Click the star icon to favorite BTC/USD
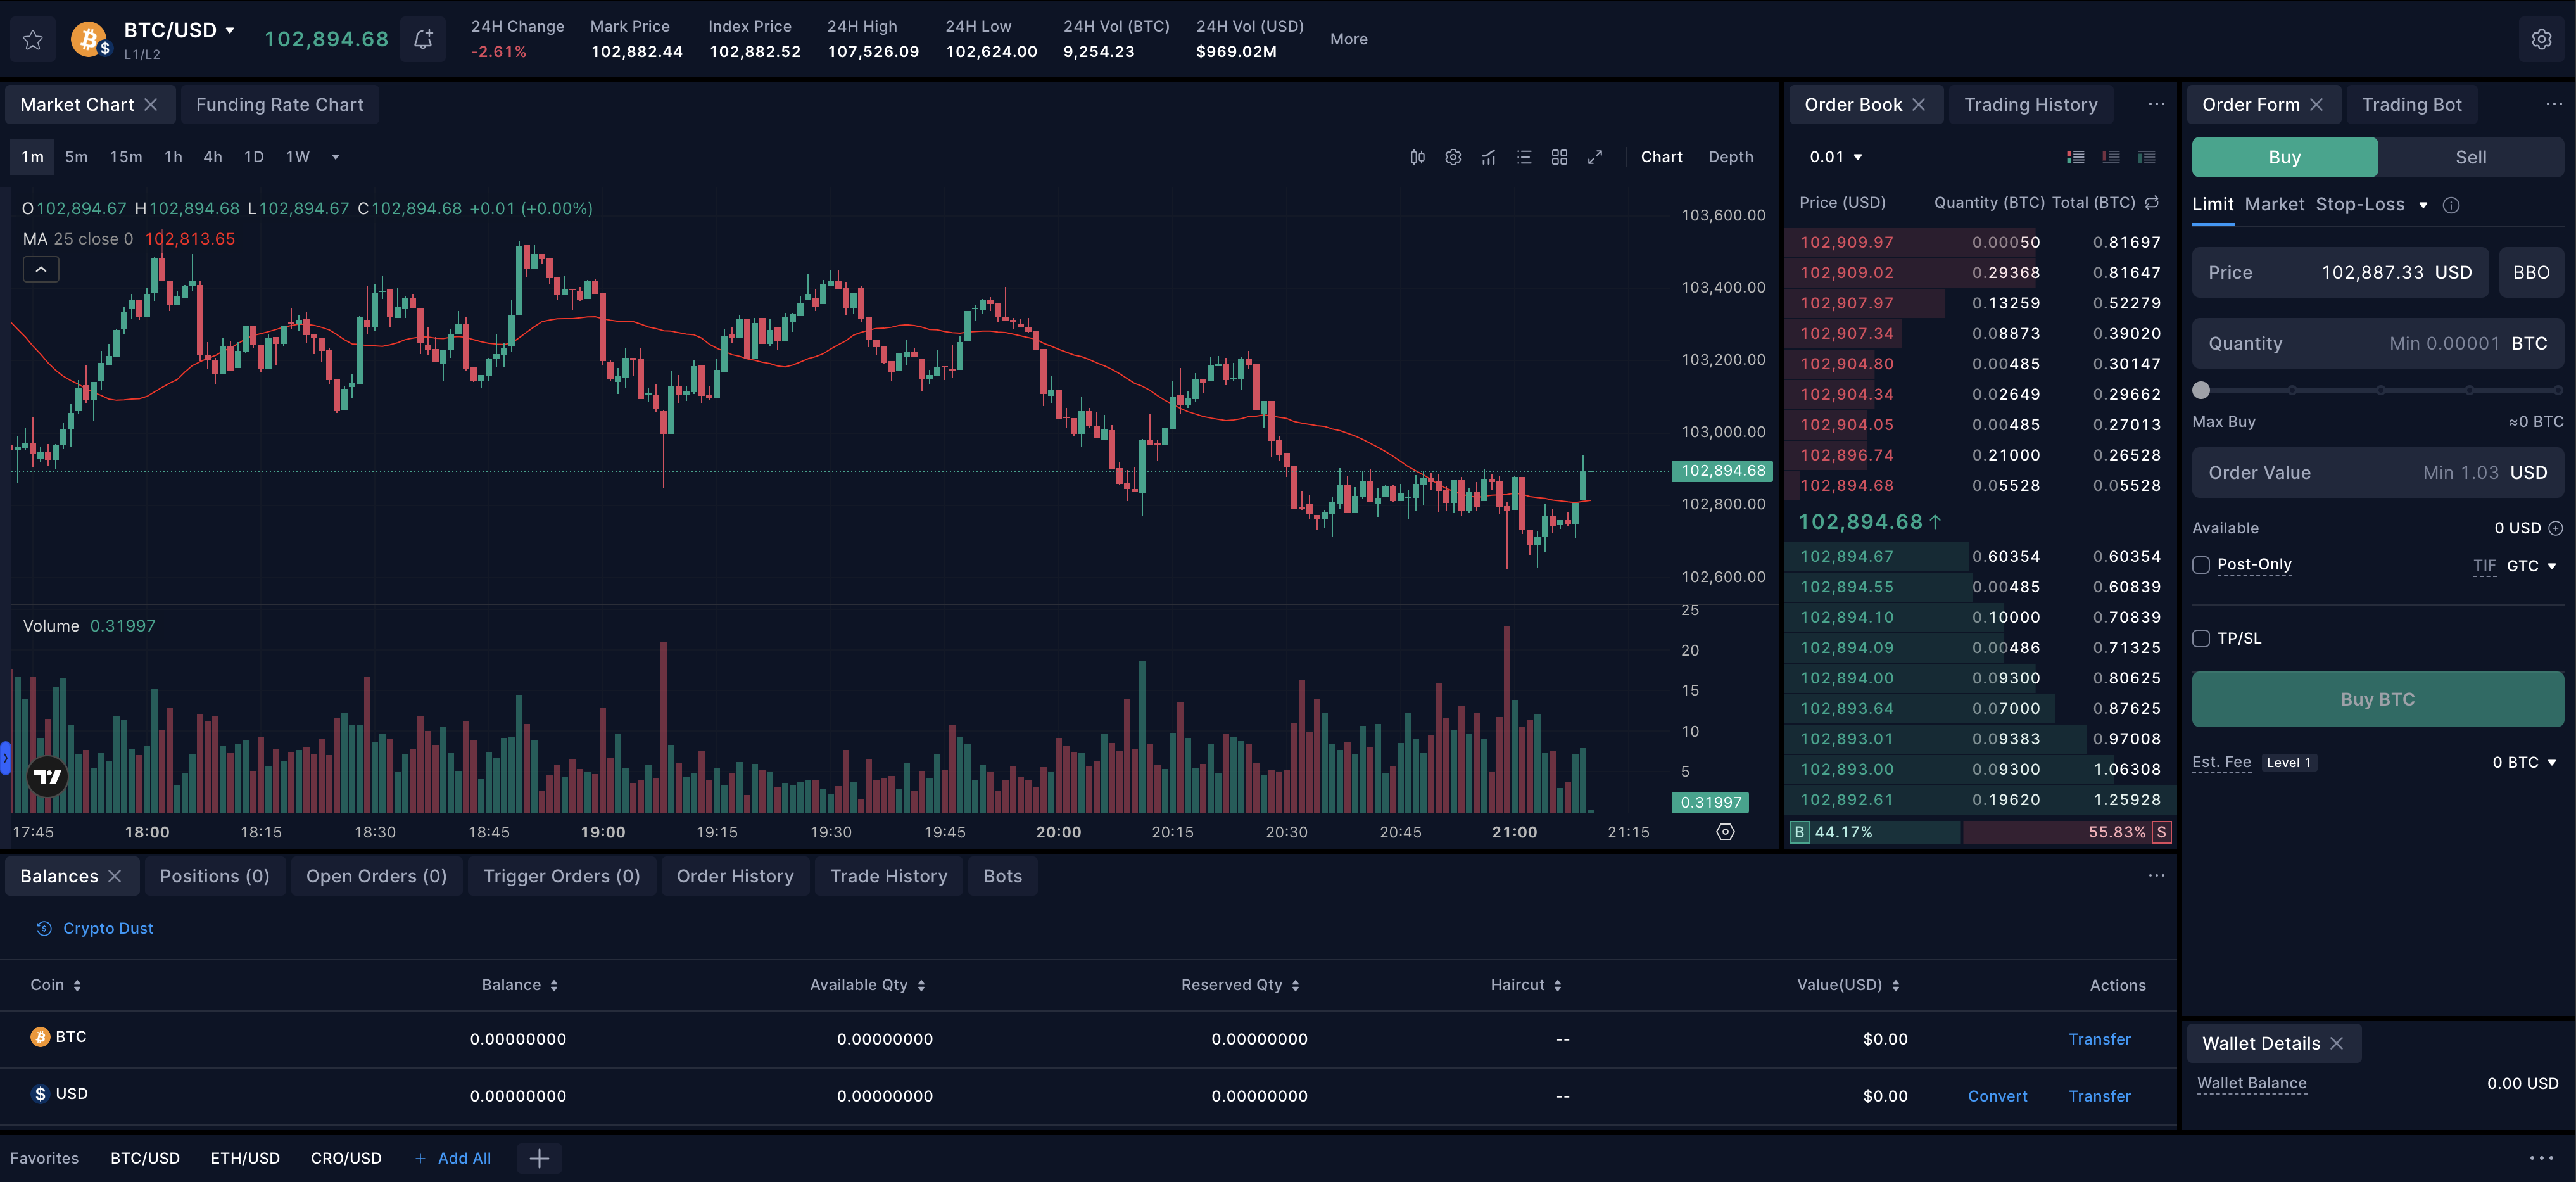This screenshot has width=2576, height=1182. click(32, 39)
